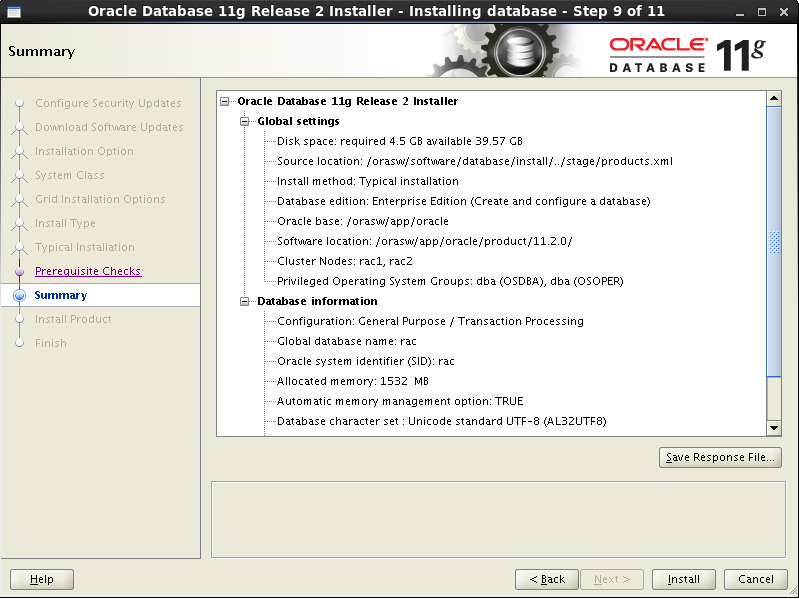
Task: Select the Database character set row
Action: 441,421
